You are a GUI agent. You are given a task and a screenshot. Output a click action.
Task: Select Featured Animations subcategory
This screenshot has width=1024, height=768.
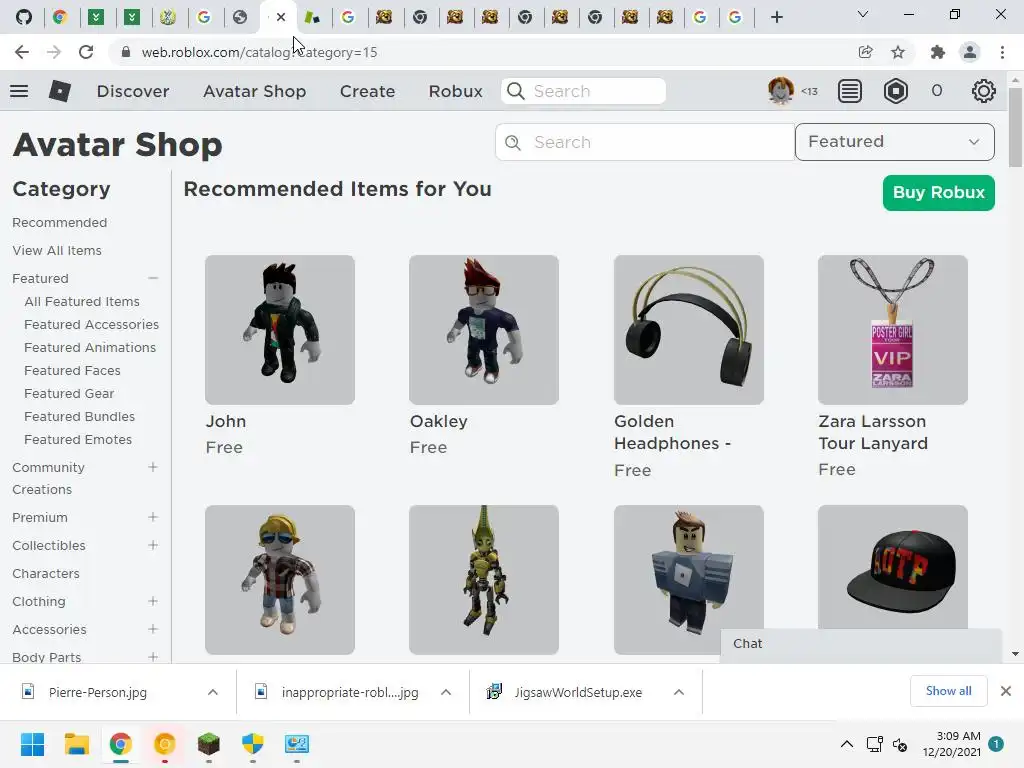pyautogui.click(x=90, y=347)
